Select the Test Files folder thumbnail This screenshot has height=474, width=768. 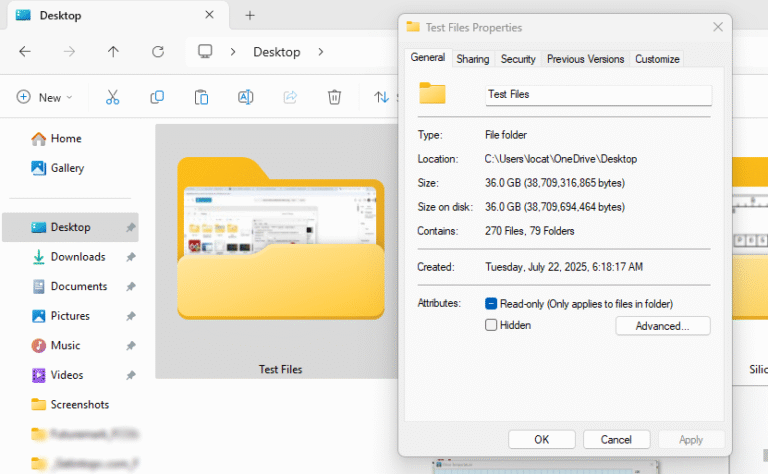point(281,238)
